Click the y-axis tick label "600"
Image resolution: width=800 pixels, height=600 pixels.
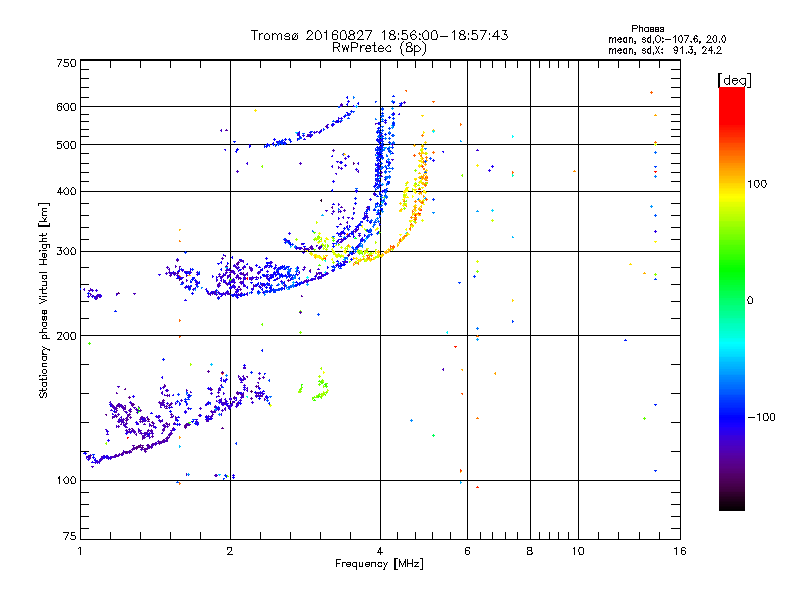click(x=66, y=107)
